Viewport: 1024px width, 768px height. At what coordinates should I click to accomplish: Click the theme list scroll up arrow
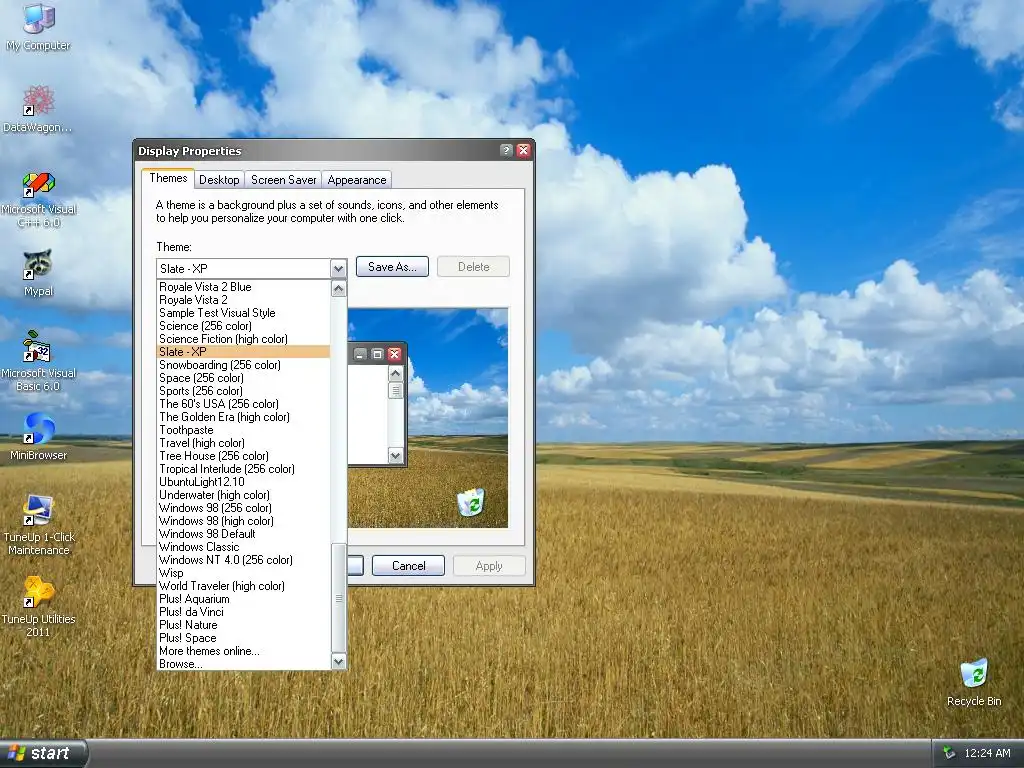click(x=338, y=288)
